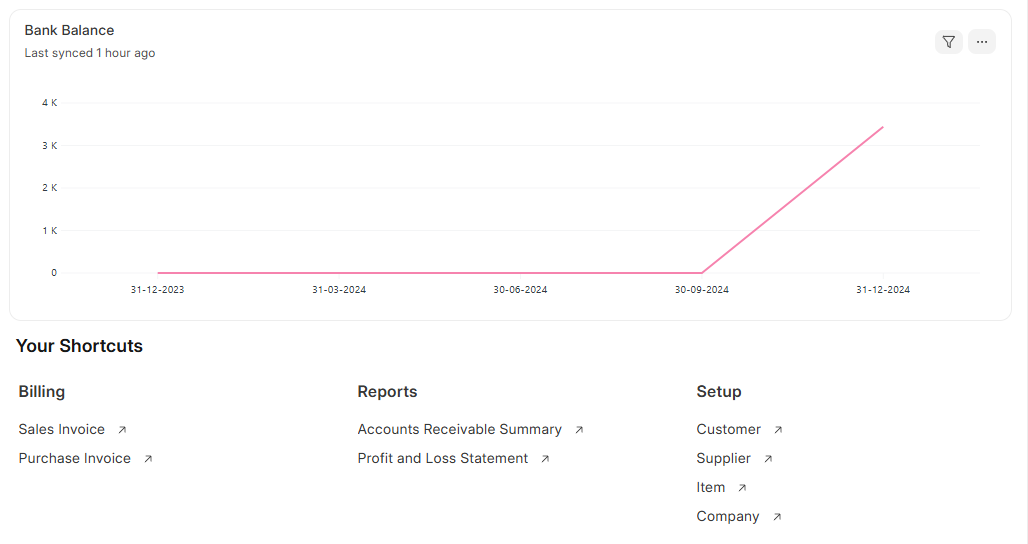Open the Bank Balance three-dot options menu
This screenshot has height=544, width=1028.
point(981,42)
